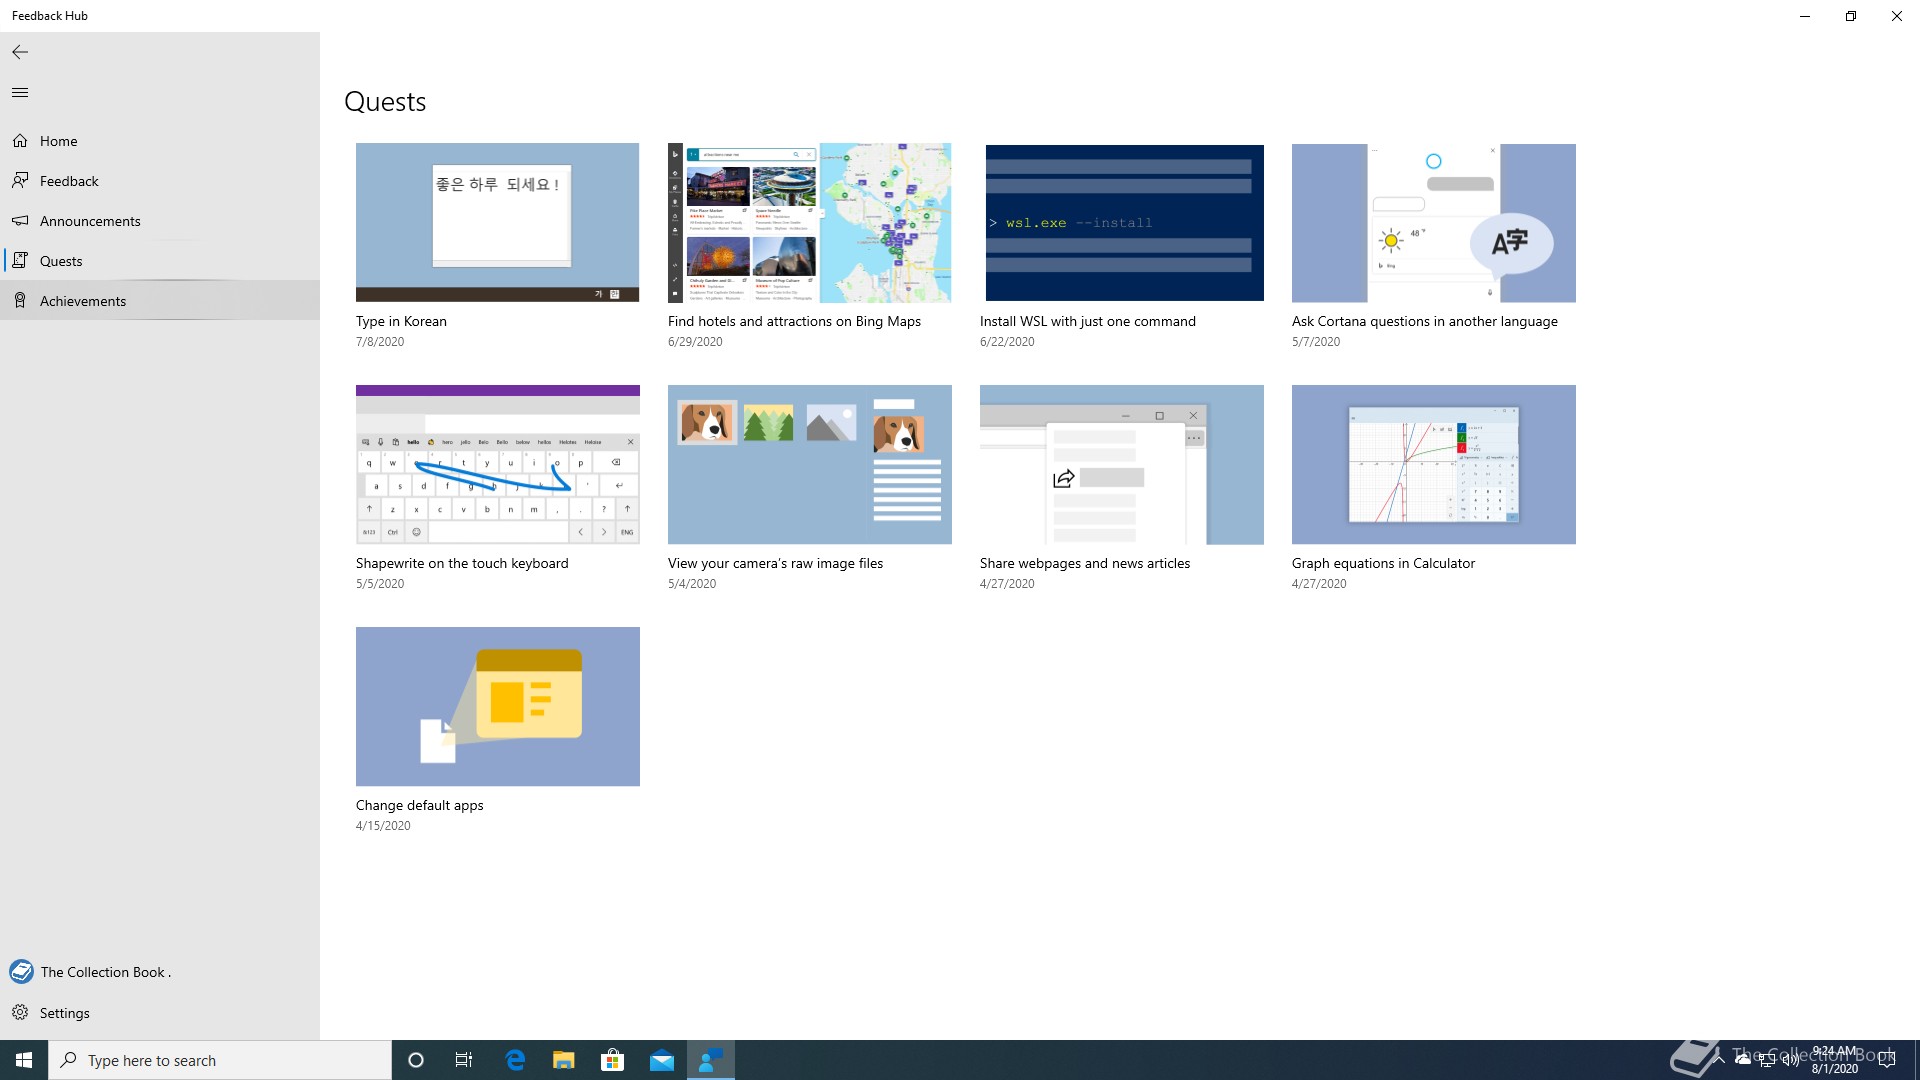Open Change default apps quest thumbnail
Image resolution: width=1920 pixels, height=1080 pixels.
[497, 706]
